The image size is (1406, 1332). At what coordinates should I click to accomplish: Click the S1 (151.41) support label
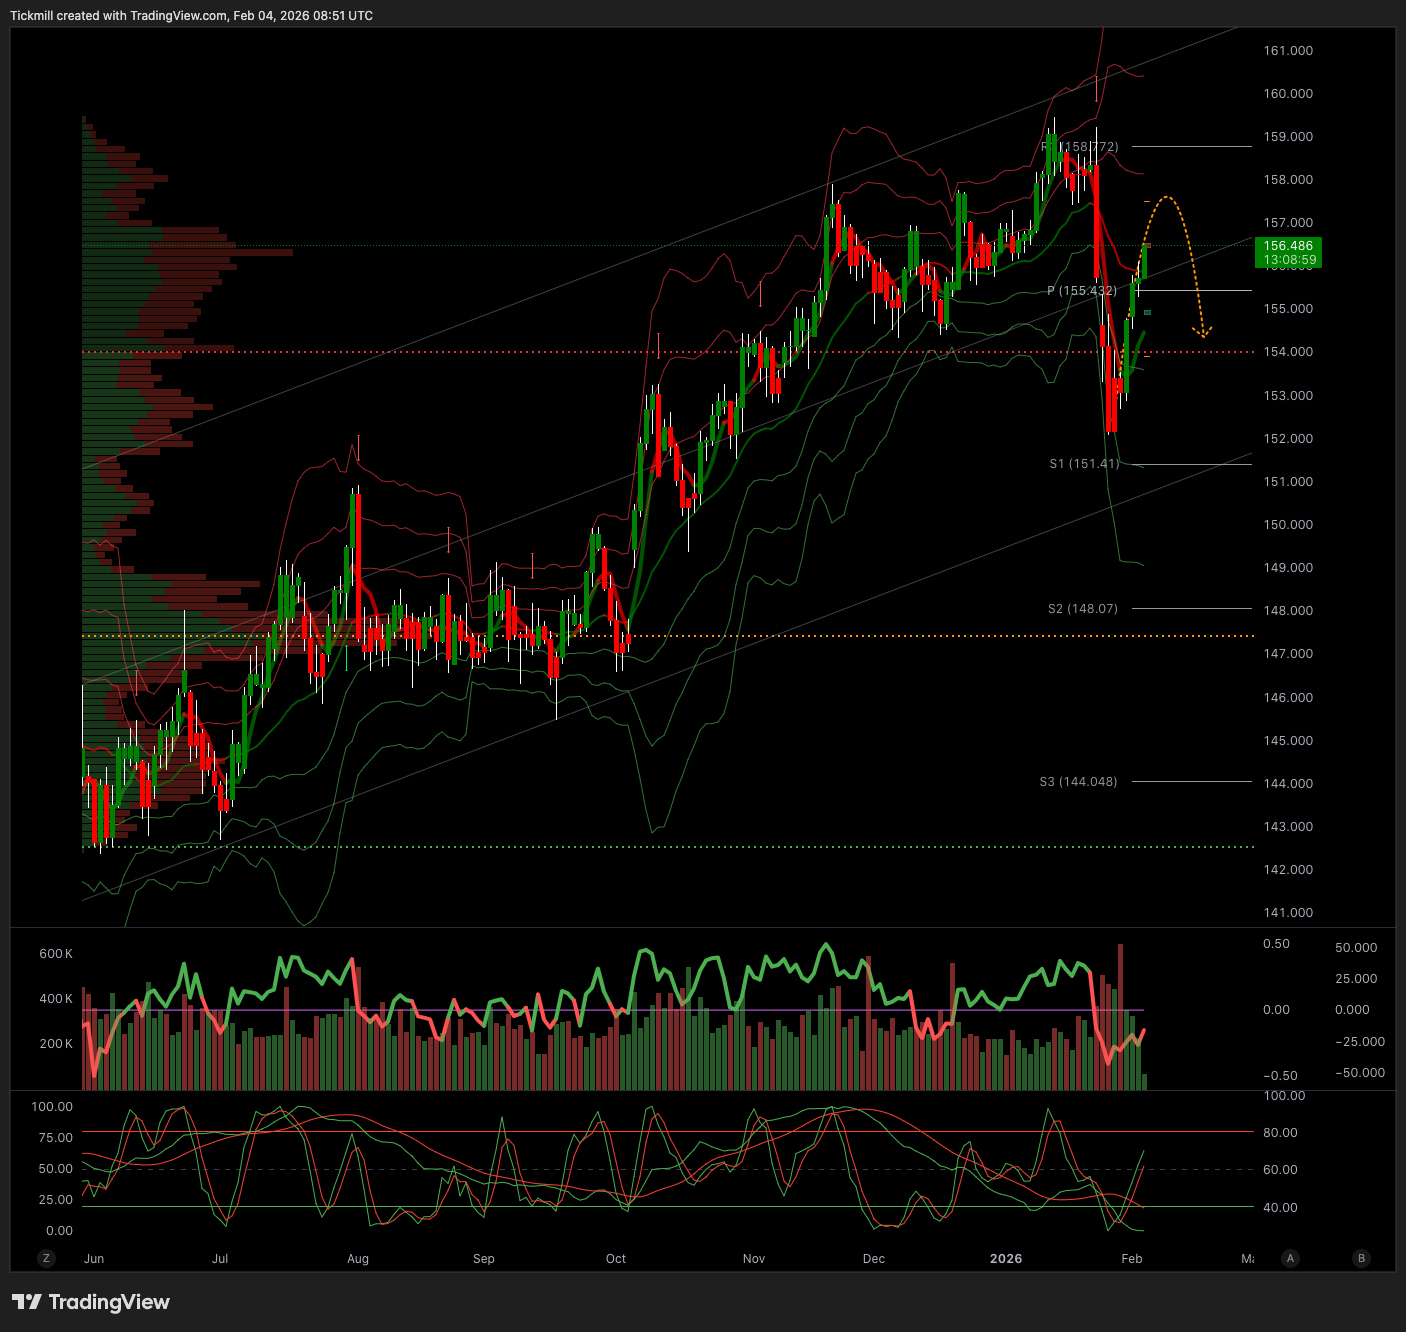(1084, 464)
